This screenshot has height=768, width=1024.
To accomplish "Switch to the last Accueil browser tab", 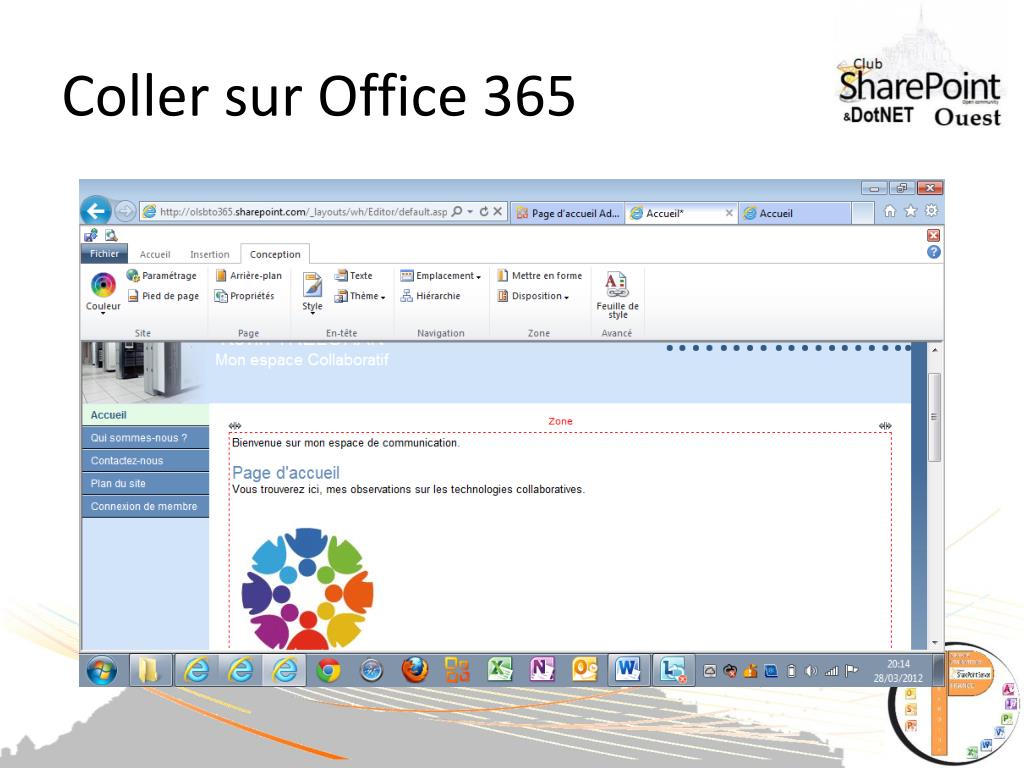I will point(795,213).
